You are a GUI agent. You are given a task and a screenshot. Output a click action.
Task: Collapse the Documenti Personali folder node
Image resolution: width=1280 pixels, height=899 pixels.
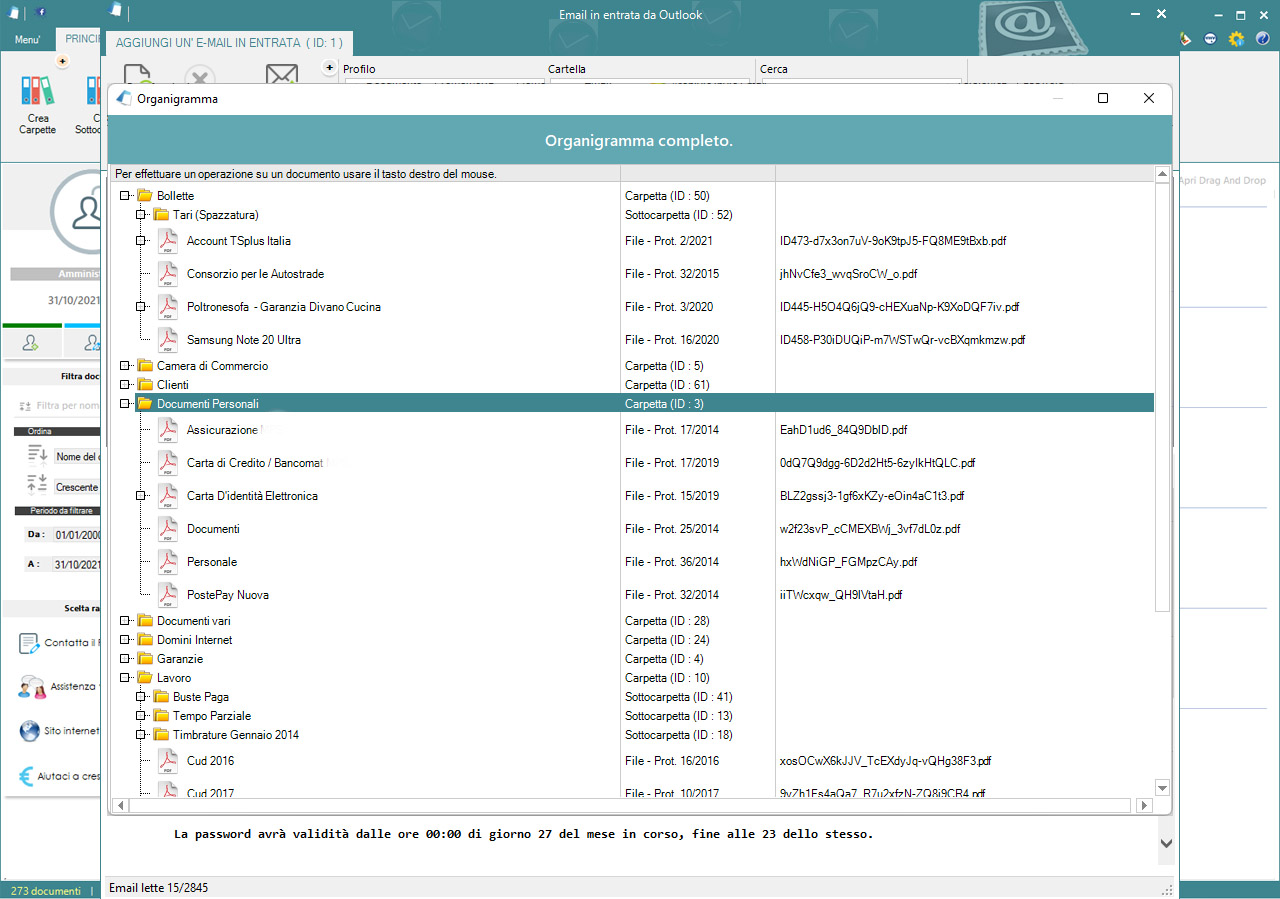(125, 404)
